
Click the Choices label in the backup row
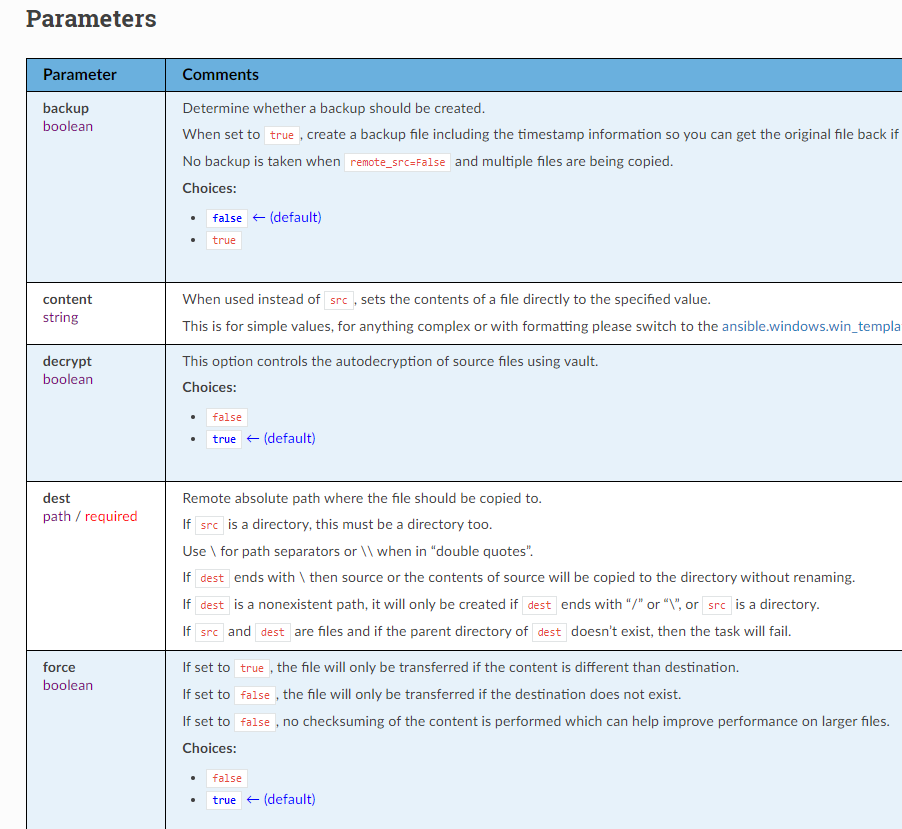pos(209,189)
